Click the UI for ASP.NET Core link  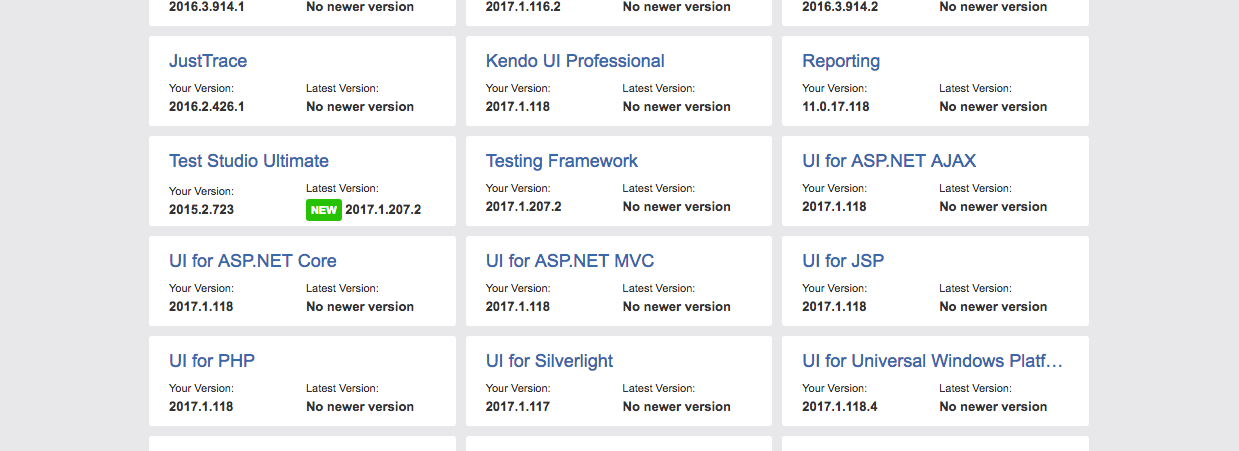(x=253, y=261)
